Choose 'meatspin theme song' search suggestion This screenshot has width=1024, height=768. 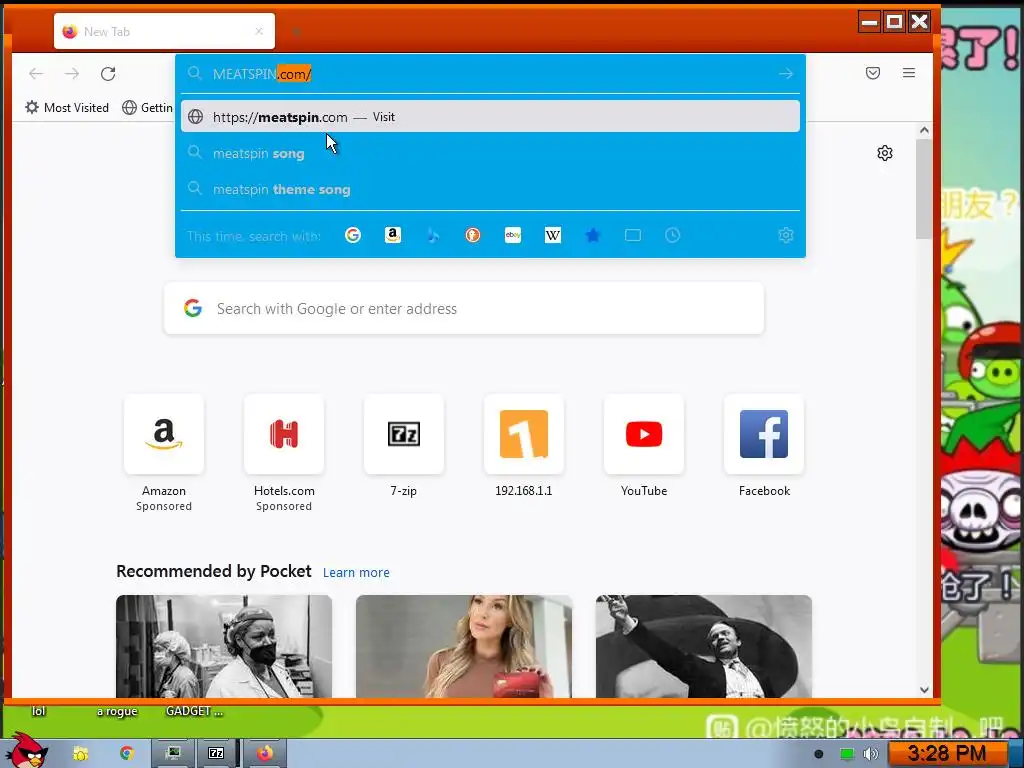click(x=490, y=189)
